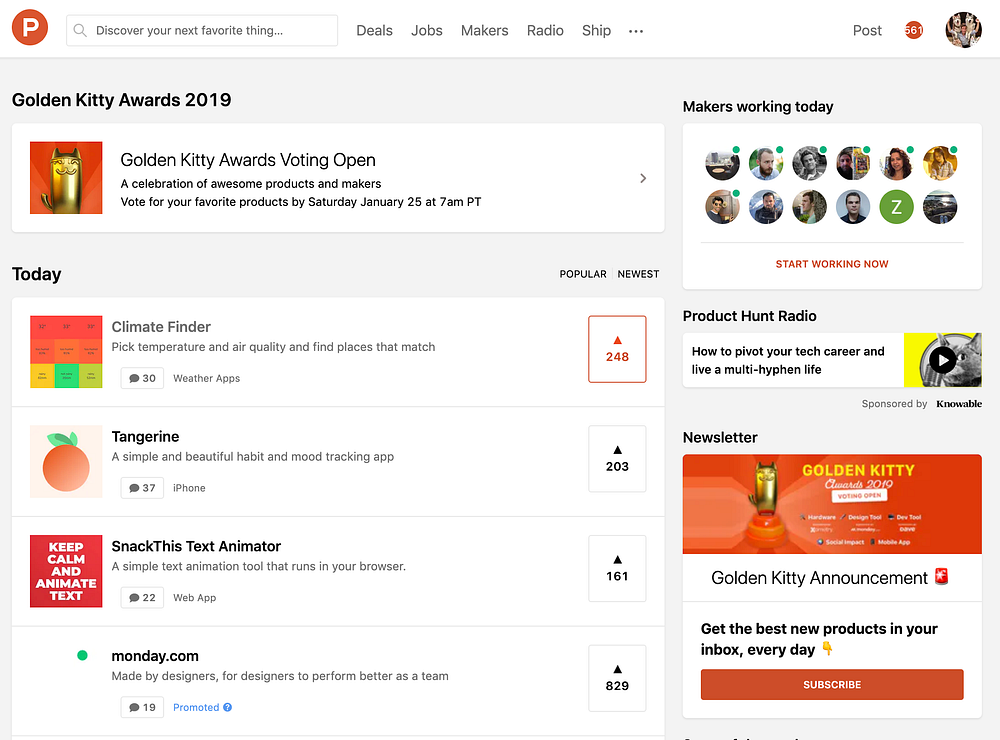Open the 561 notifications badge
The width and height of the screenshot is (1000, 740).
pyautogui.click(x=913, y=30)
